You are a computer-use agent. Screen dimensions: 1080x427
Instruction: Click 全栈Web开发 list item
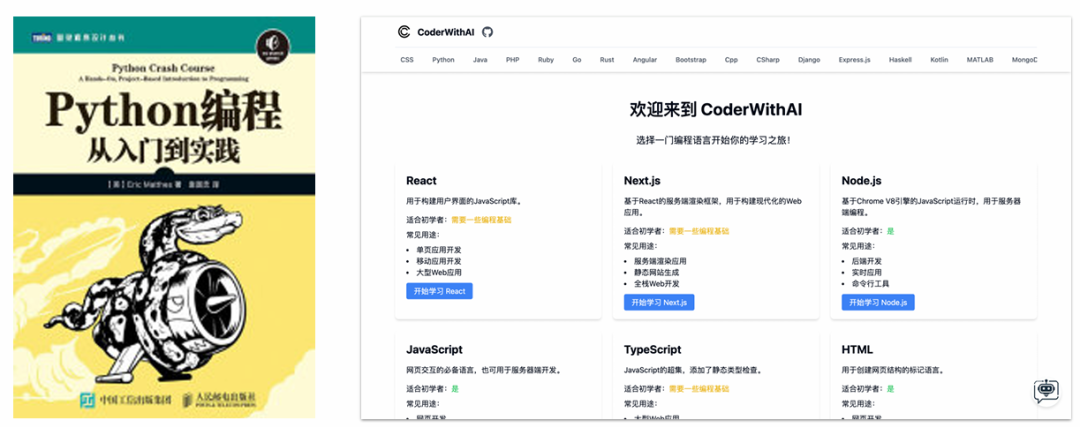point(656,283)
